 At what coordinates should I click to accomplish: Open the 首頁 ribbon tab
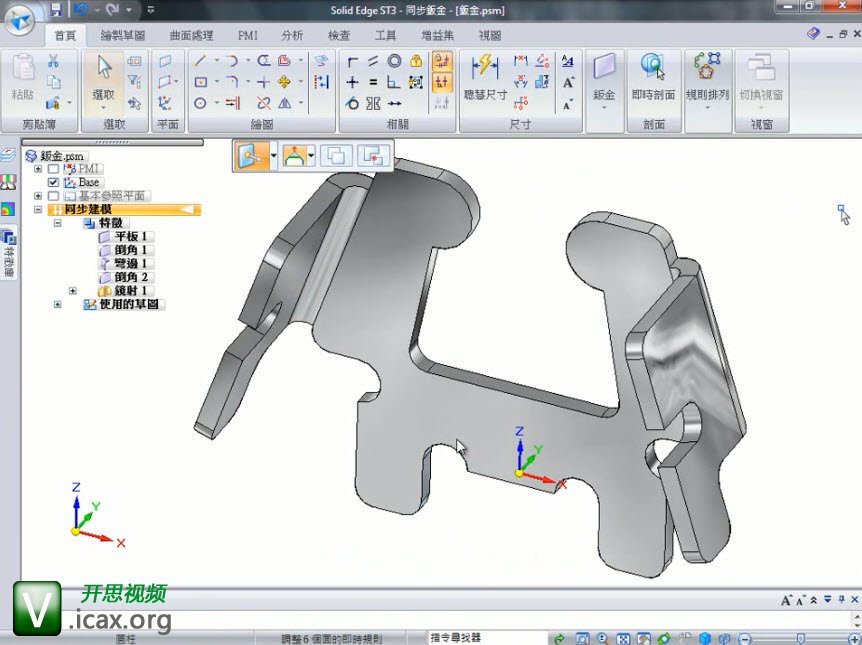[x=65, y=36]
